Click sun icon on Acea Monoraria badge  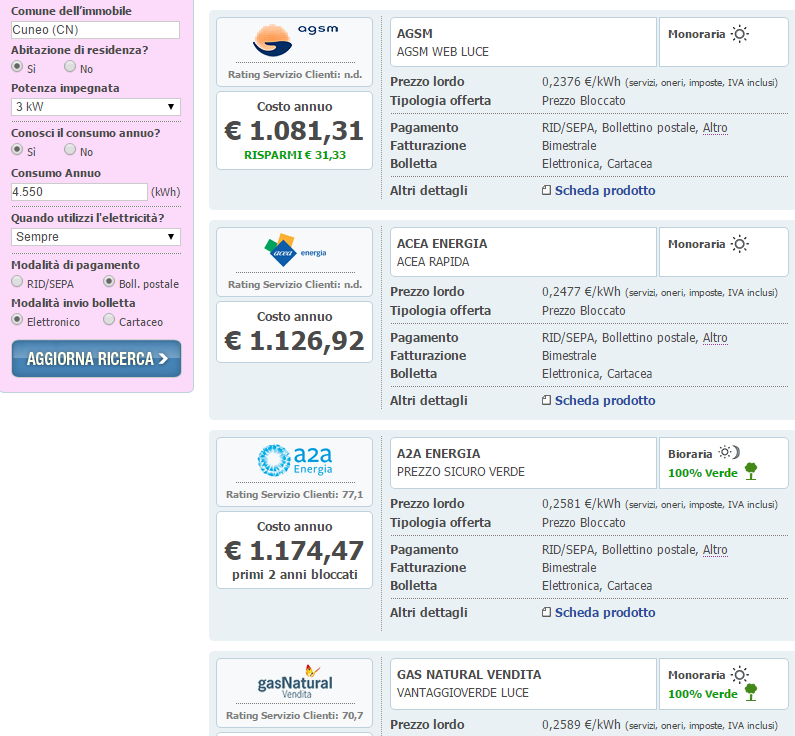point(740,244)
